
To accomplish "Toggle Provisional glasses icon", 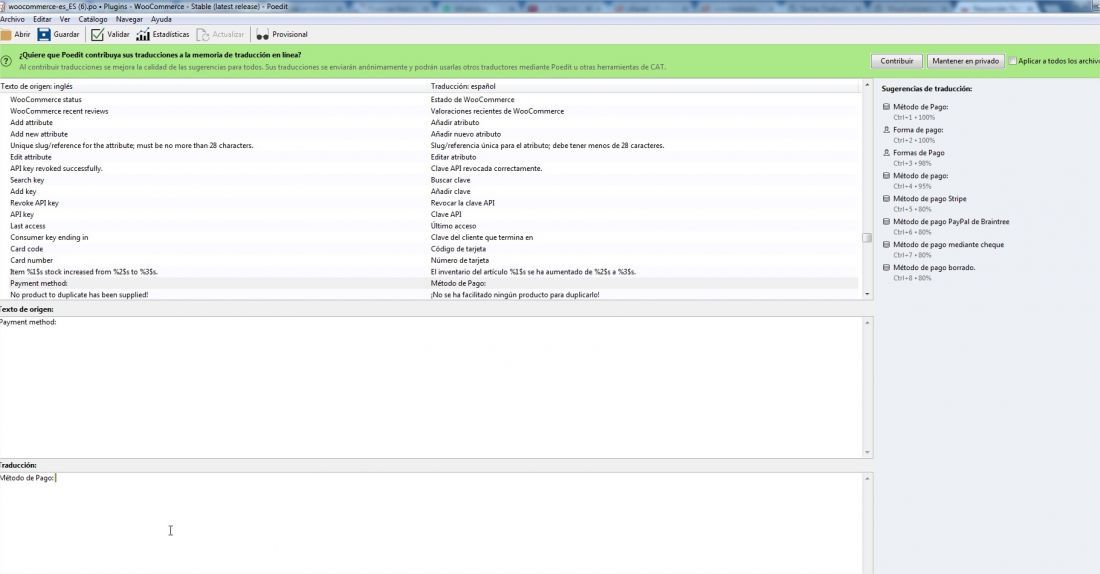I will point(262,34).
